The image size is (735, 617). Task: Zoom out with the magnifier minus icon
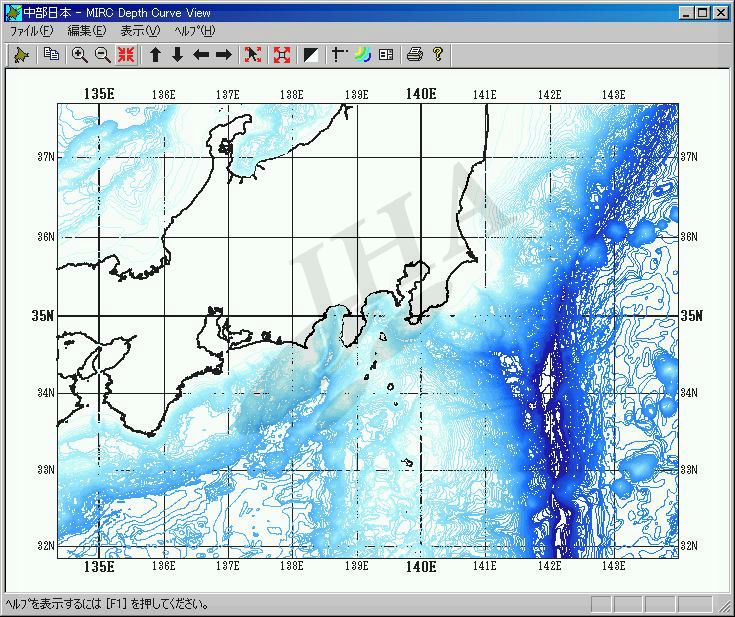pyautogui.click(x=103, y=55)
